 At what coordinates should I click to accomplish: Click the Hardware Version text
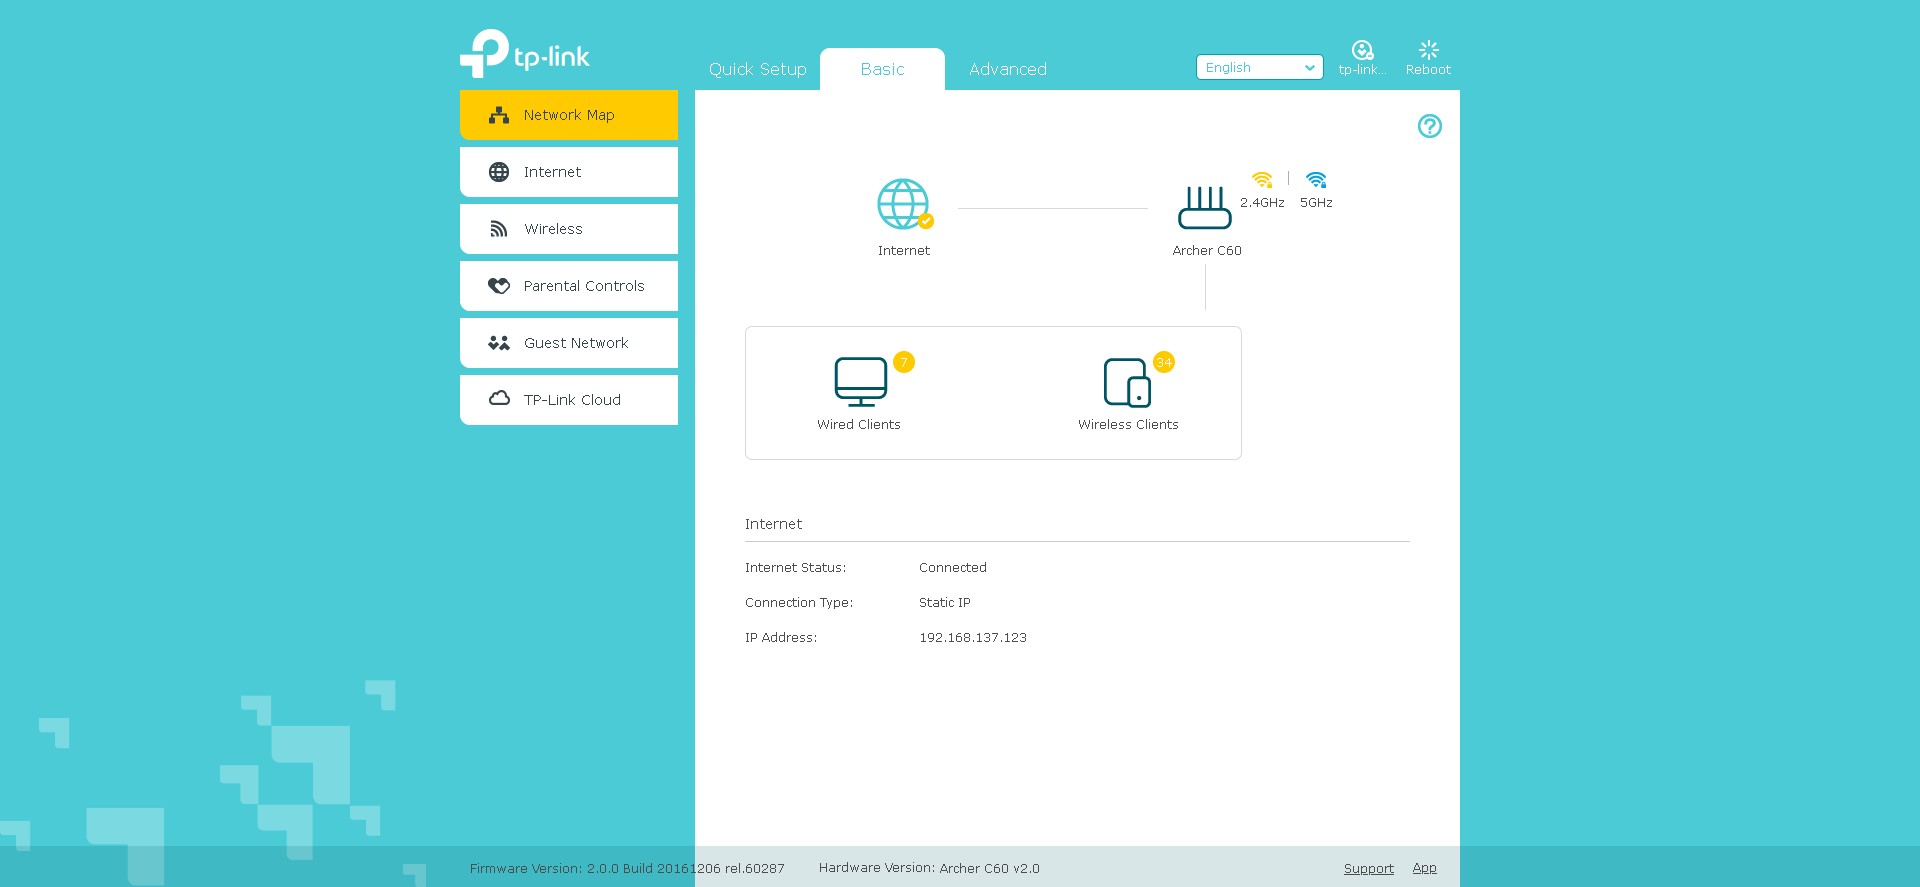tap(929, 868)
